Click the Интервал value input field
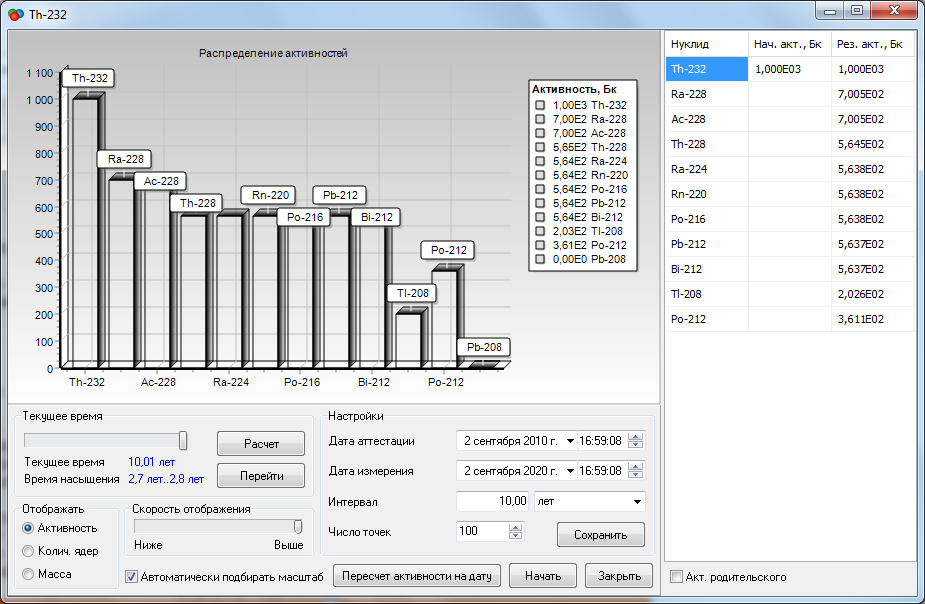 [492, 501]
